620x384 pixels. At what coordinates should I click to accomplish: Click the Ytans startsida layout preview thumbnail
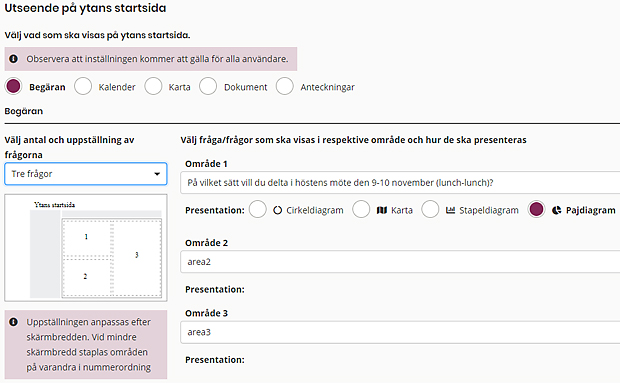tap(86, 248)
